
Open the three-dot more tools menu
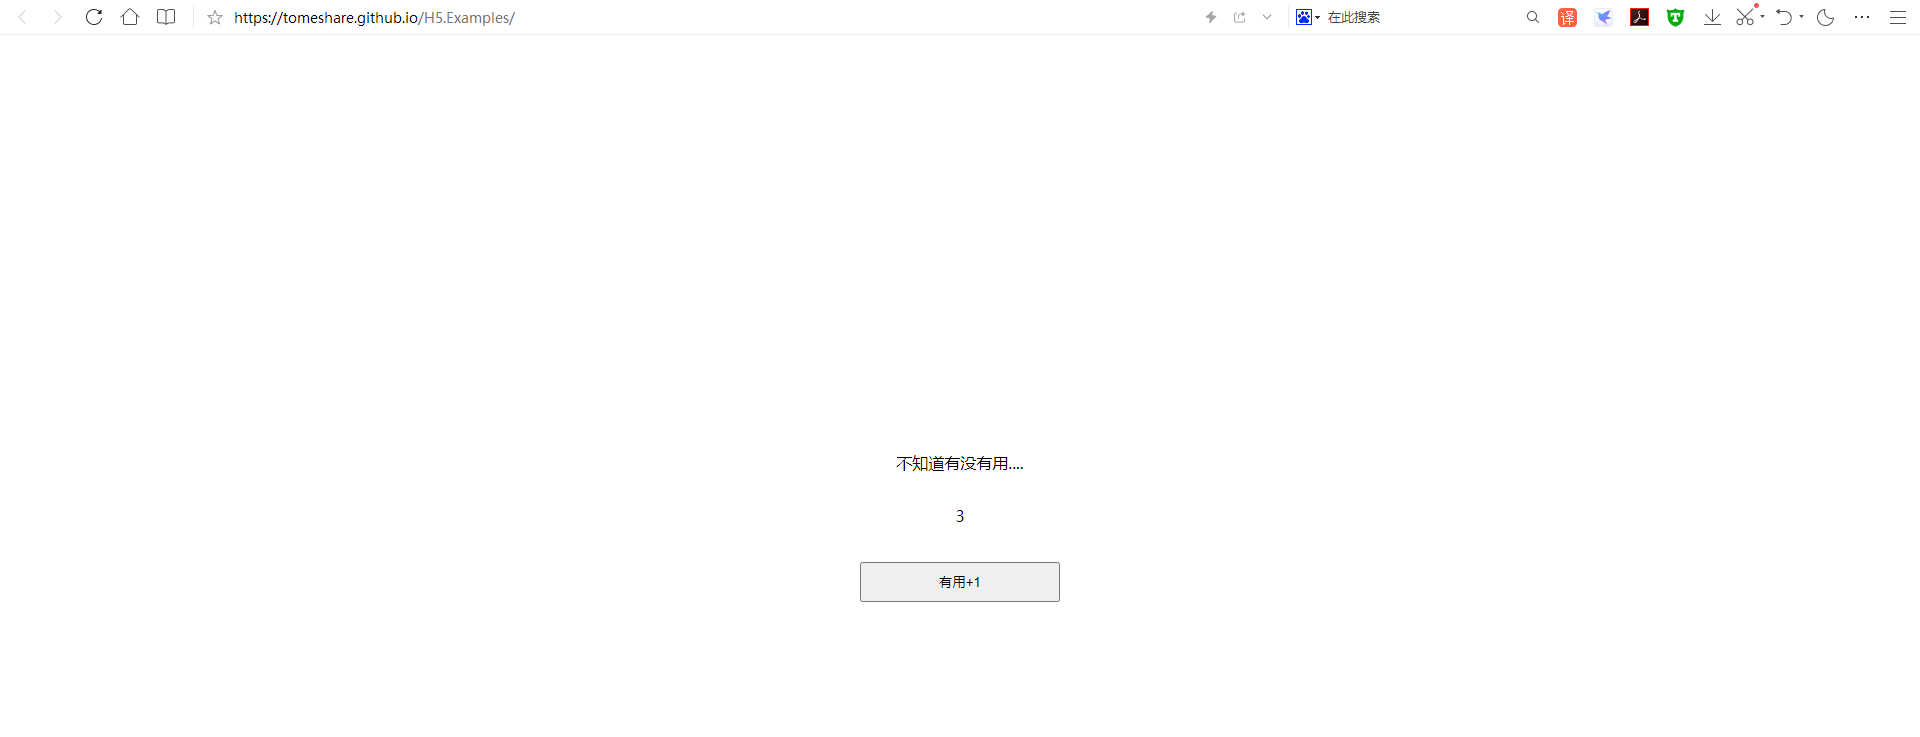tap(1862, 17)
